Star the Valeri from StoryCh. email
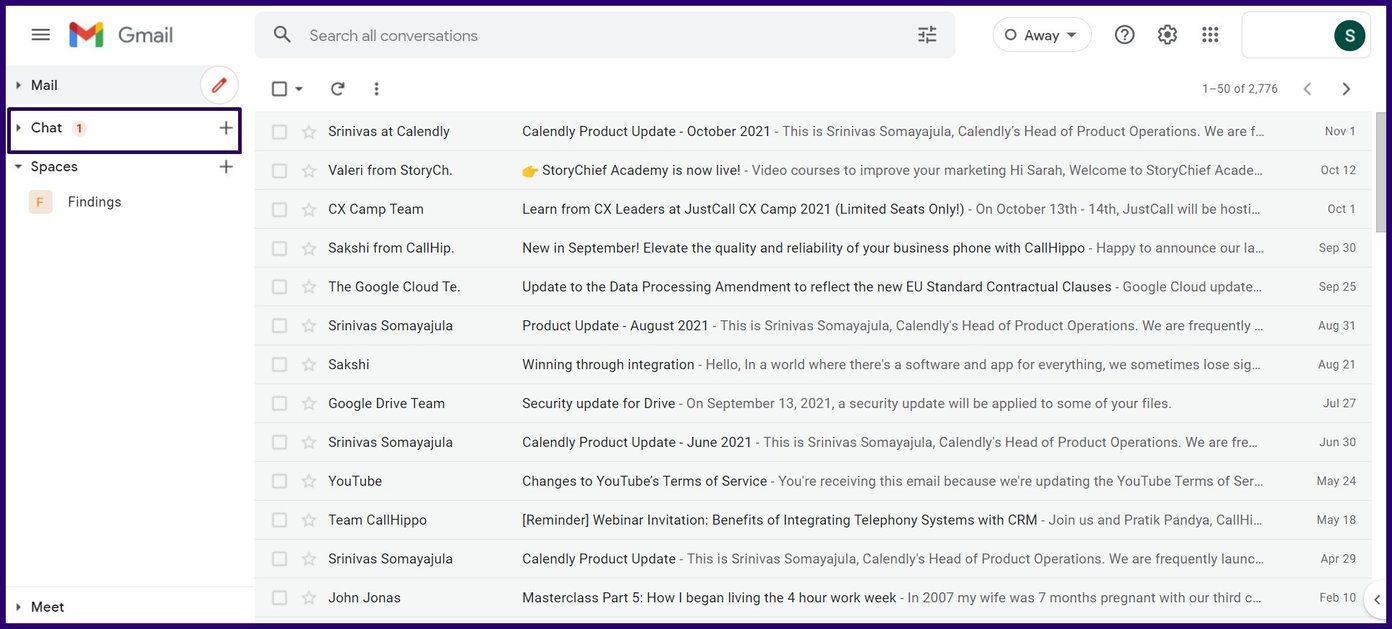This screenshot has width=1392, height=629. pyautogui.click(x=309, y=171)
